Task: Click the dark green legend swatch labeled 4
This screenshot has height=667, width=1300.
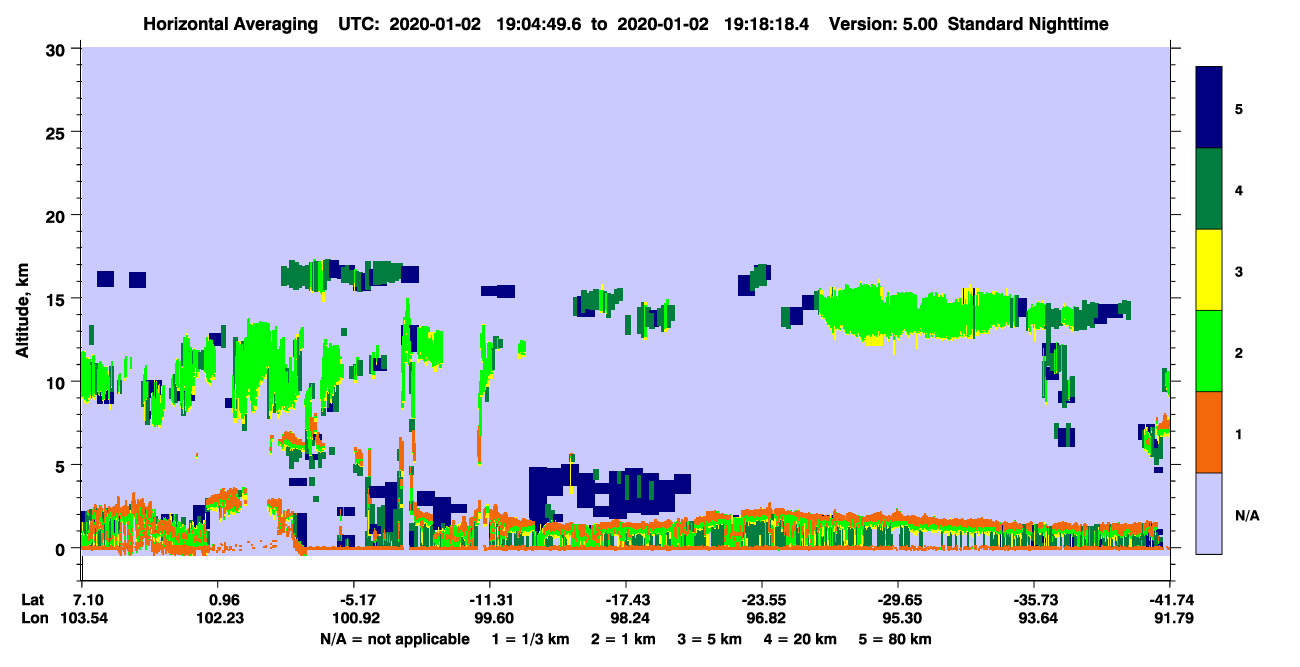Action: tap(1209, 189)
